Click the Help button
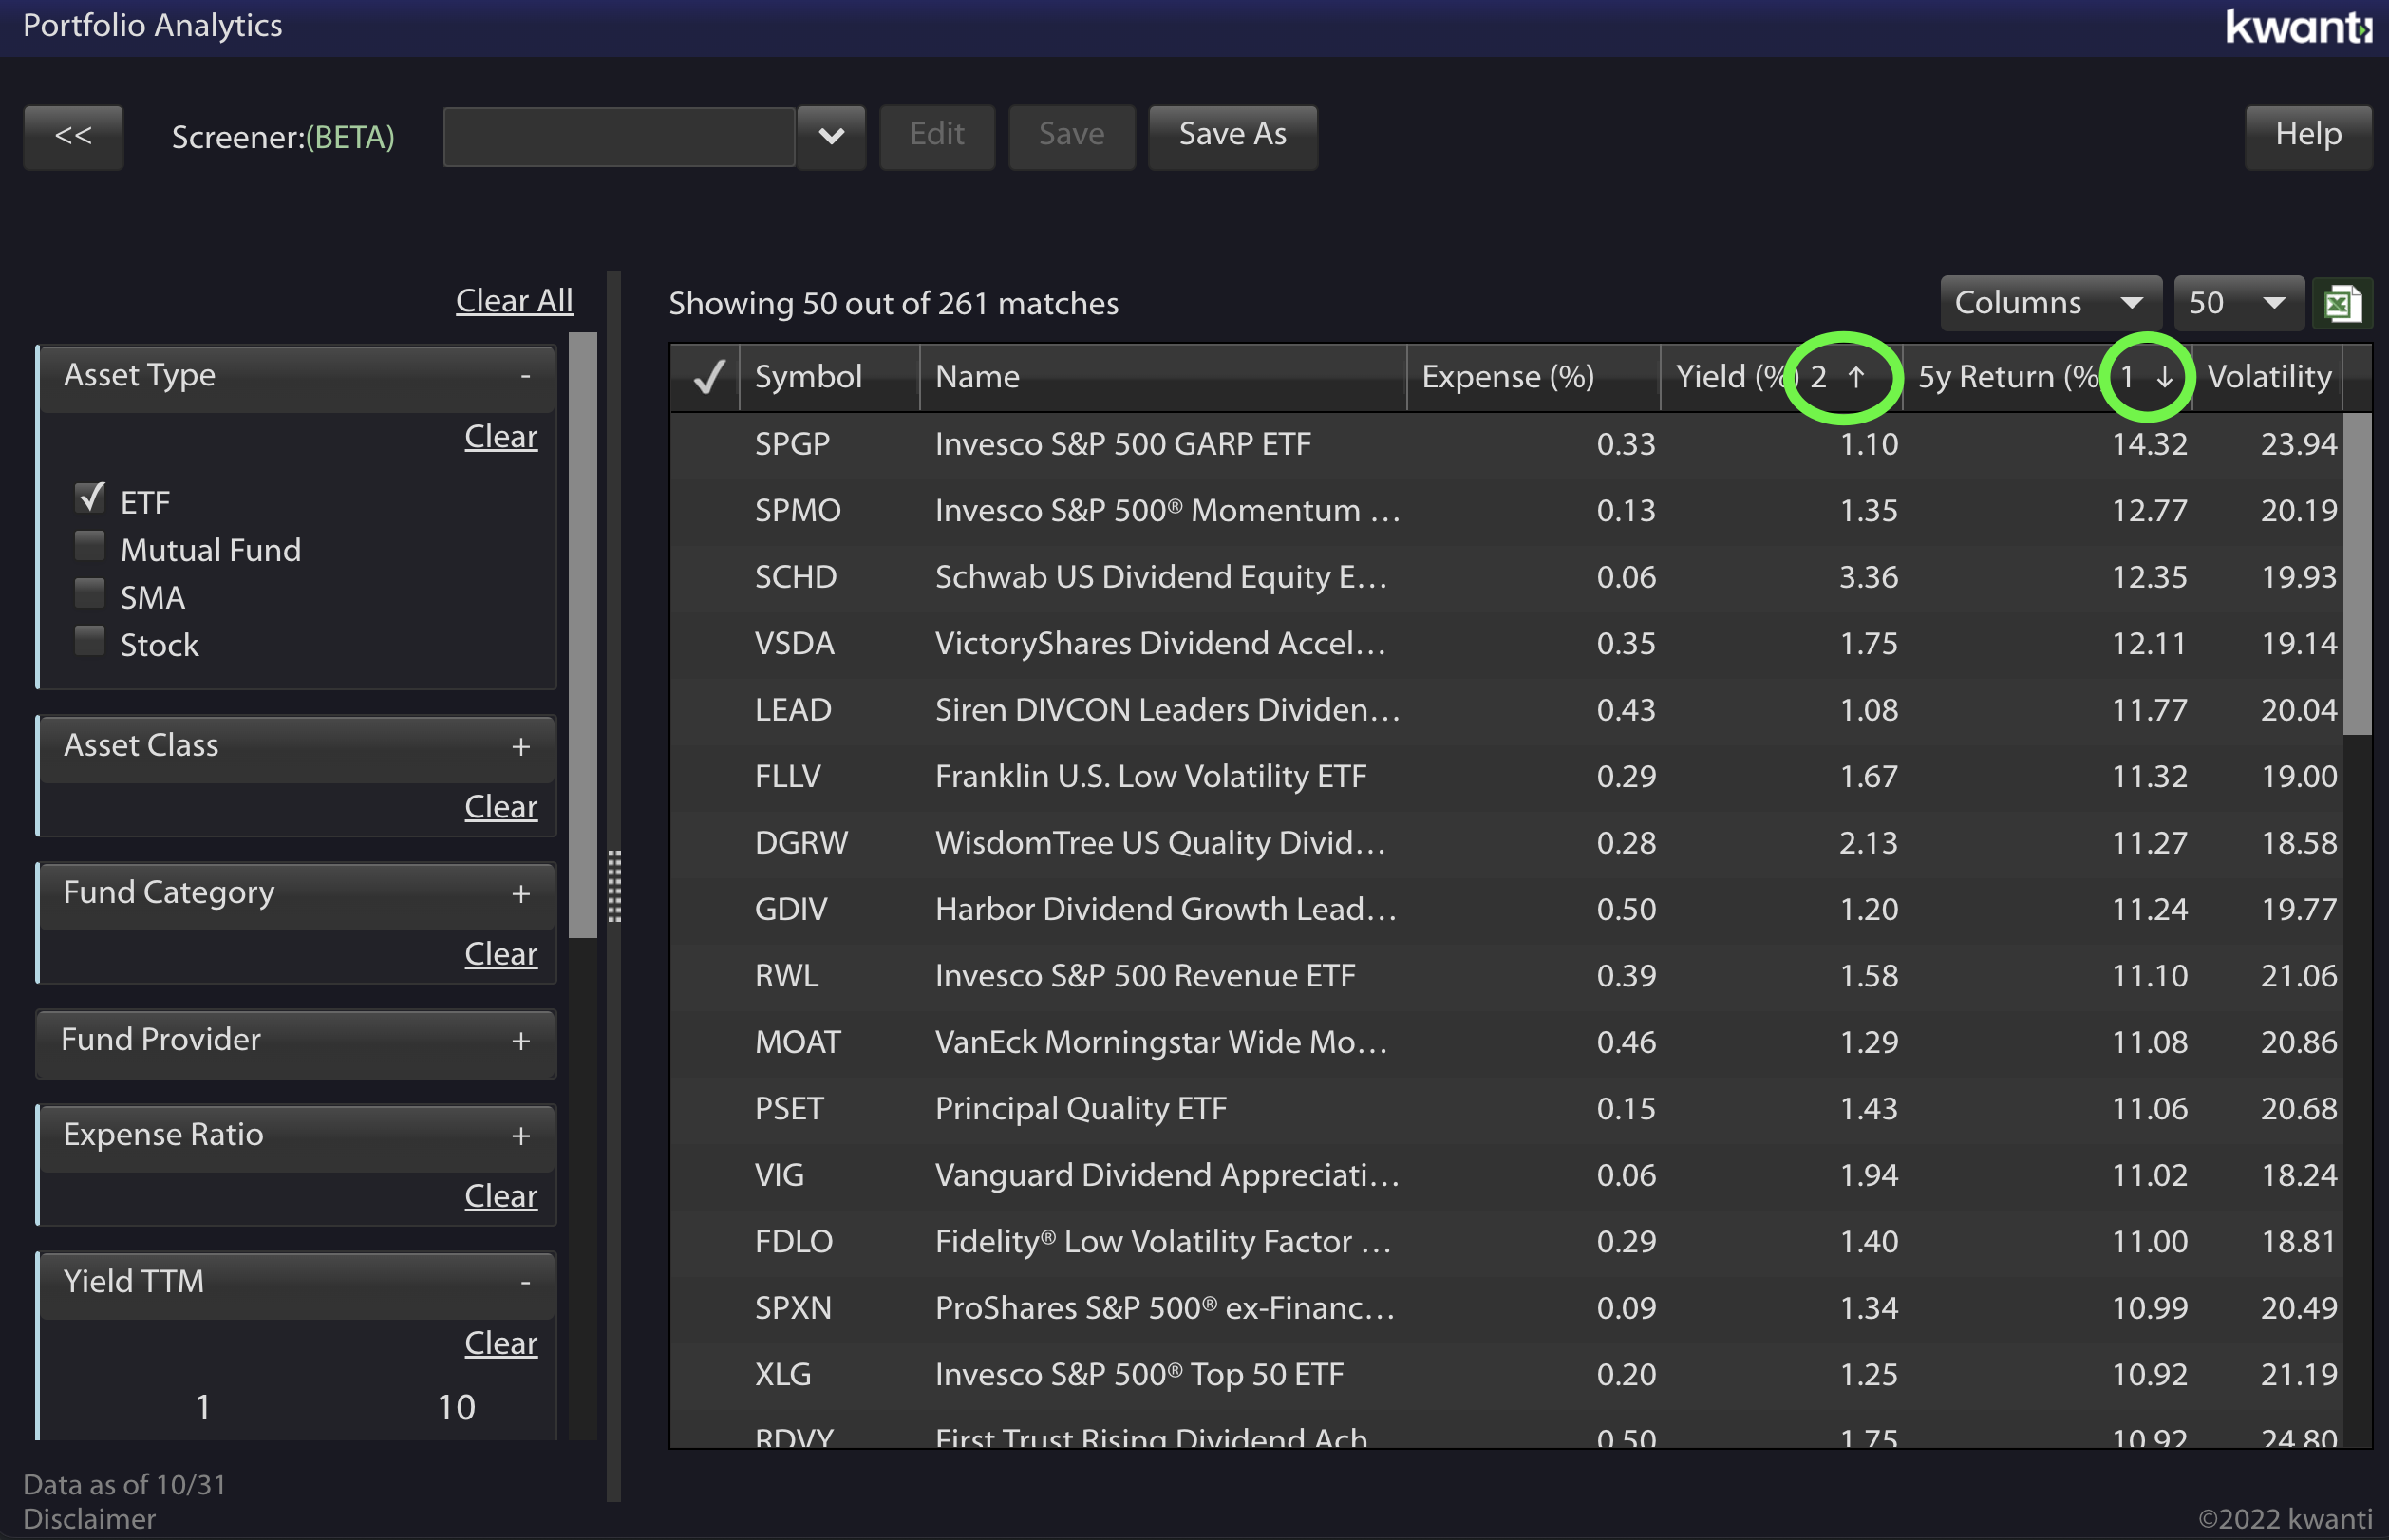This screenshot has height=1540, width=2389. click(2308, 137)
